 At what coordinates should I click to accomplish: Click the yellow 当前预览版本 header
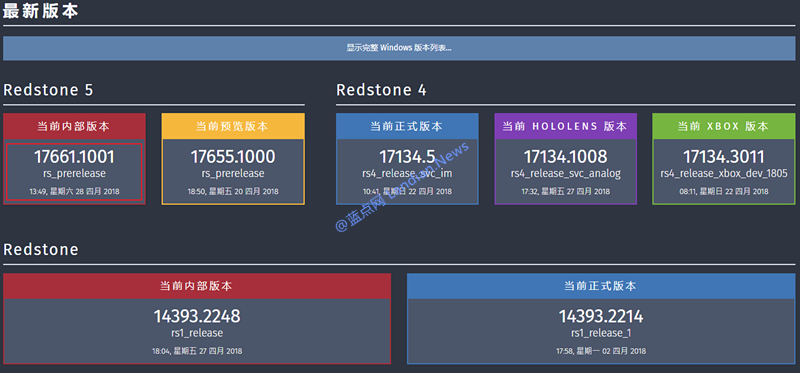click(x=233, y=126)
